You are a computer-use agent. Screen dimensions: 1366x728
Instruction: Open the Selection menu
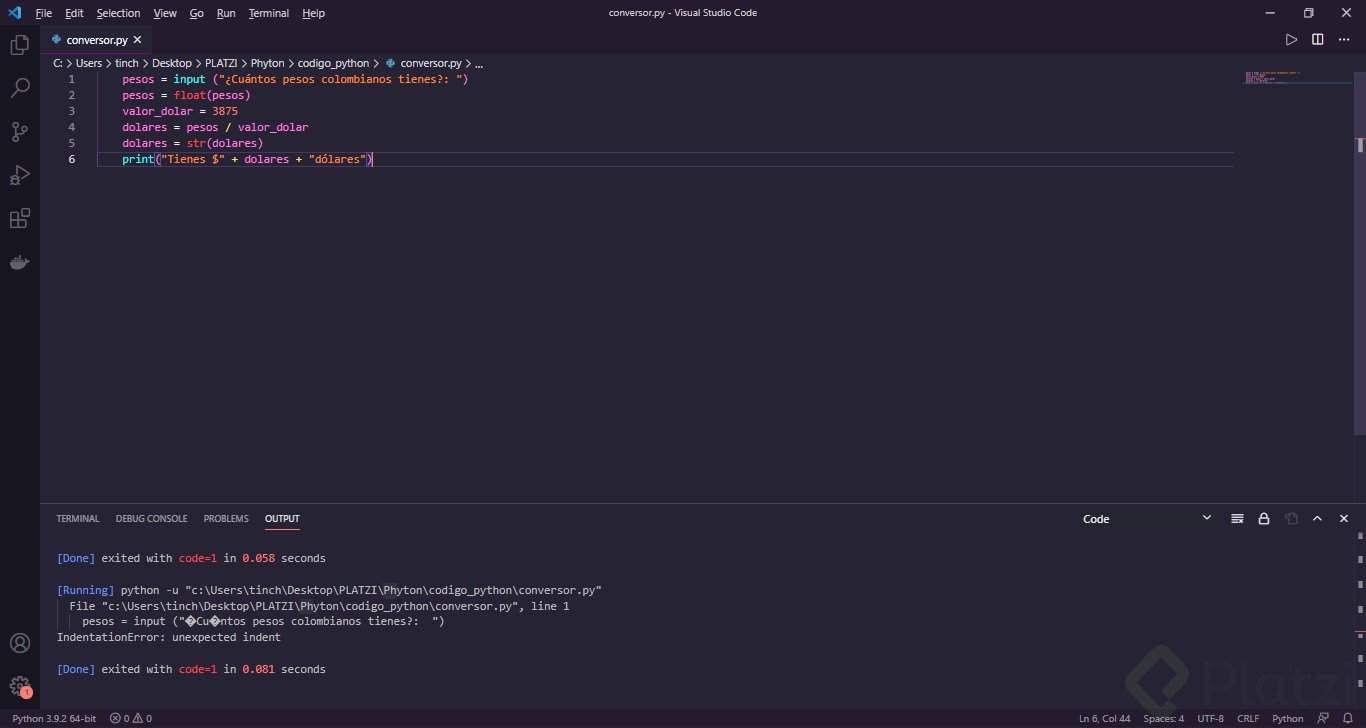118,13
